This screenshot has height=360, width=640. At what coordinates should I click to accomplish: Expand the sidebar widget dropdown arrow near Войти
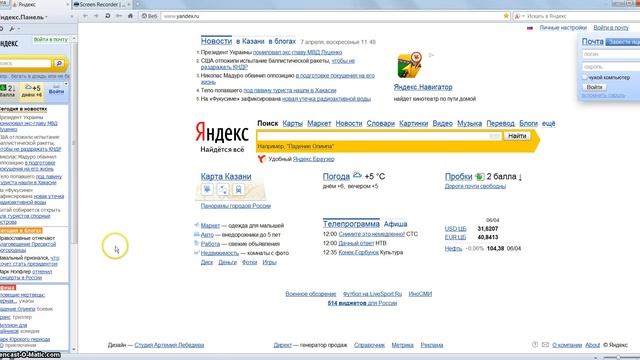pos(66,84)
